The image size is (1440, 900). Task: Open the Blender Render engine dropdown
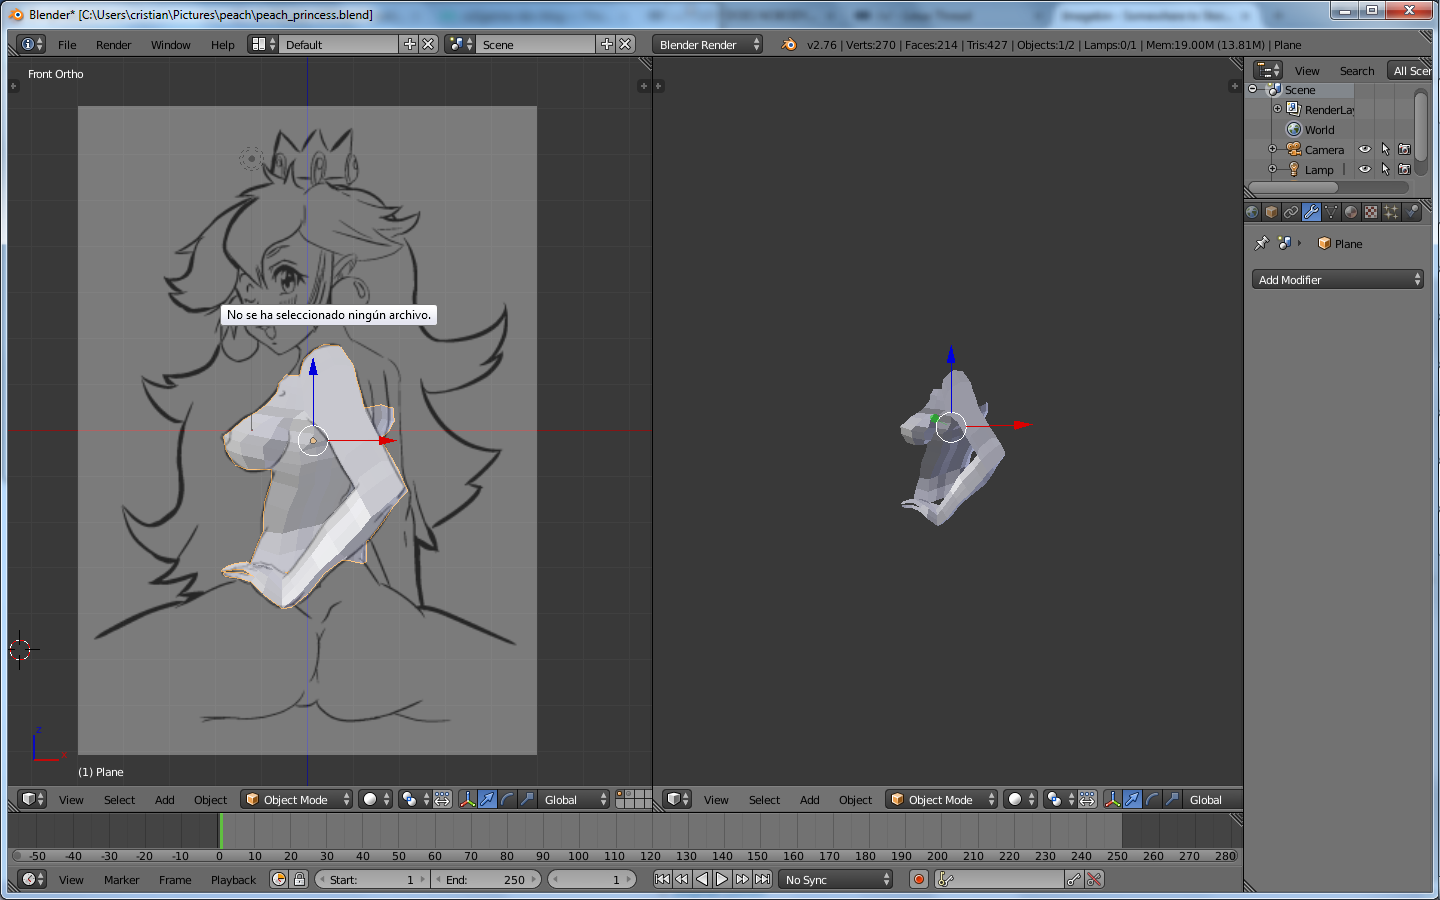pyautogui.click(x=708, y=44)
